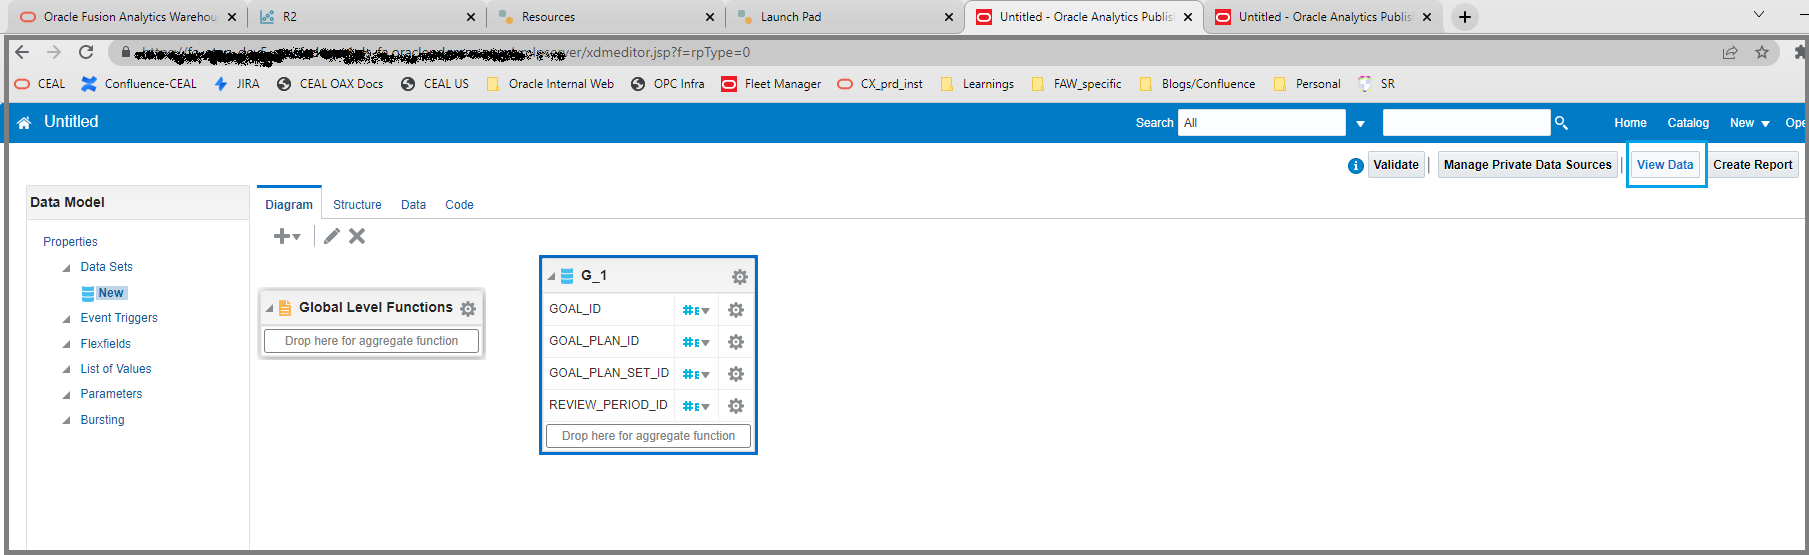
Task: Expand the Event Triggers tree node
Action: tap(66, 319)
